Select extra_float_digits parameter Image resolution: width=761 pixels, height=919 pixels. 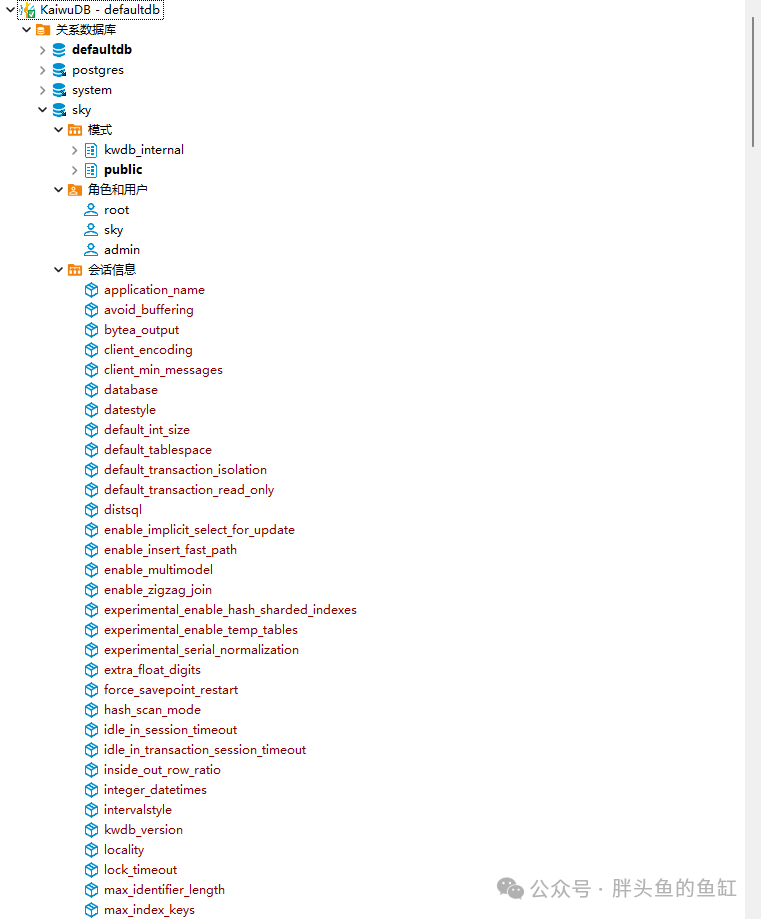click(x=152, y=670)
